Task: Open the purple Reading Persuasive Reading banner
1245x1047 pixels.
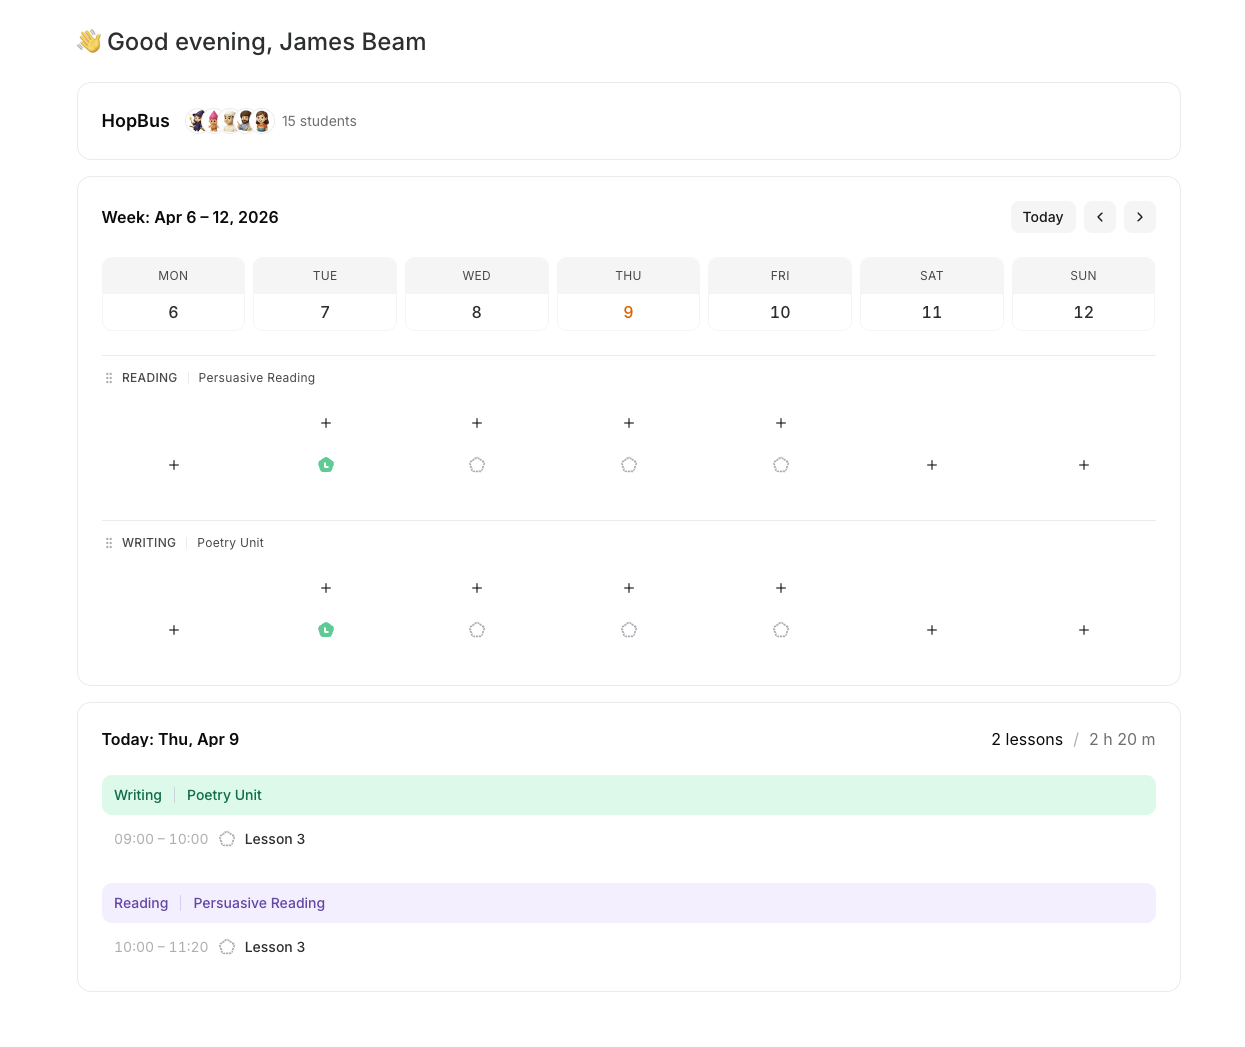Action: tap(629, 903)
